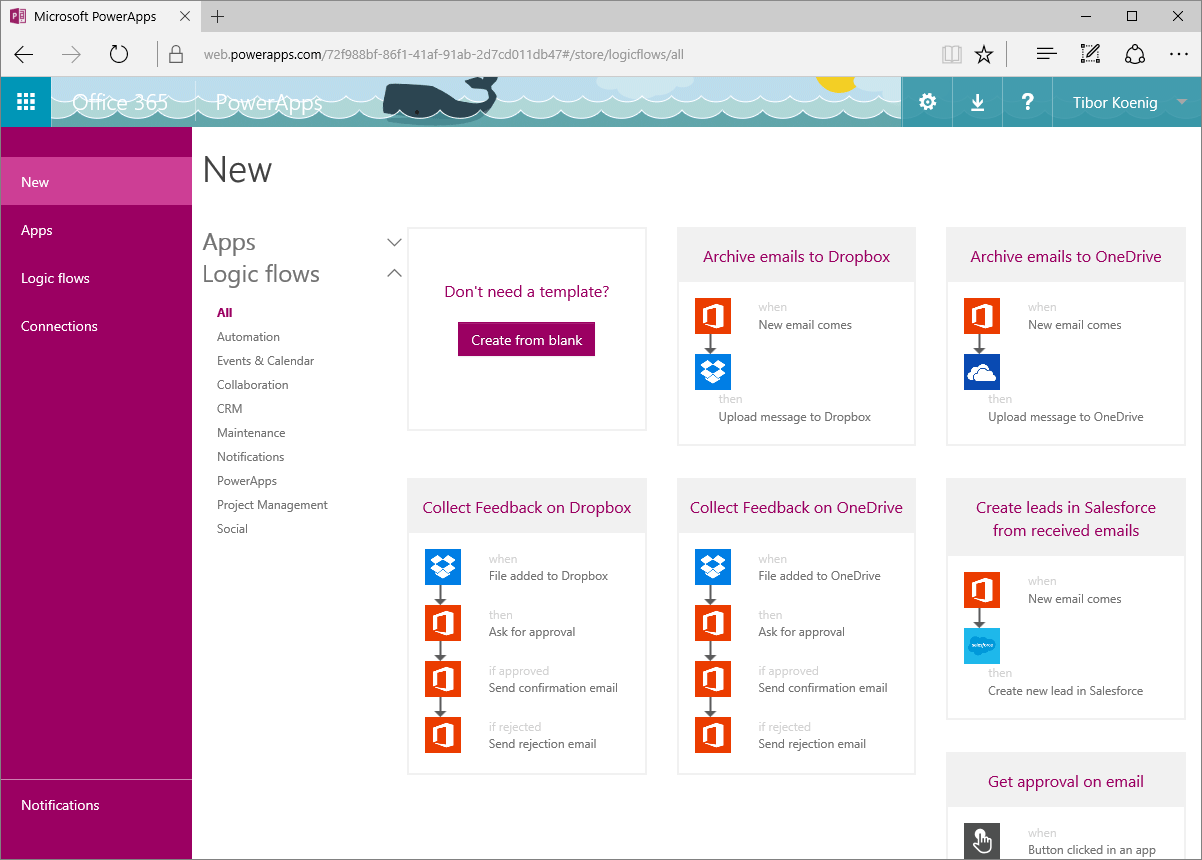The height and width of the screenshot is (860, 1202).
Task: Click the Dropbox icon beside File added to OneDrive
Action: [x=713, y=567]
